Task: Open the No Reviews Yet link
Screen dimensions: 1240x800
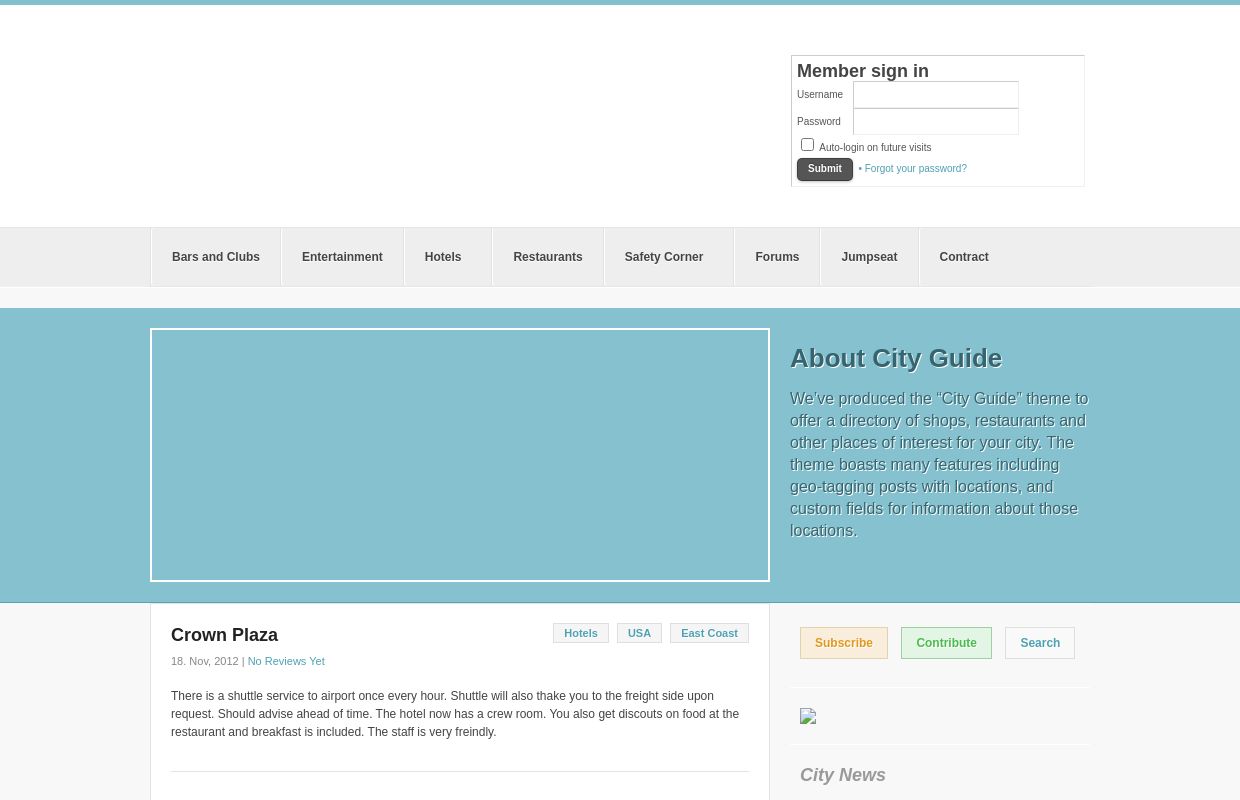Action: click(286, 661)
